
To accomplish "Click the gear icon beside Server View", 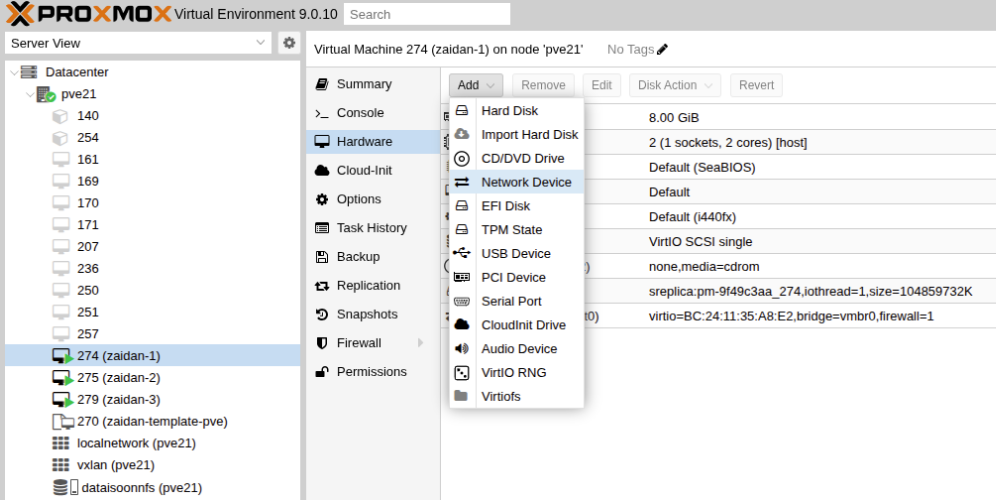I will coord(289,43).
